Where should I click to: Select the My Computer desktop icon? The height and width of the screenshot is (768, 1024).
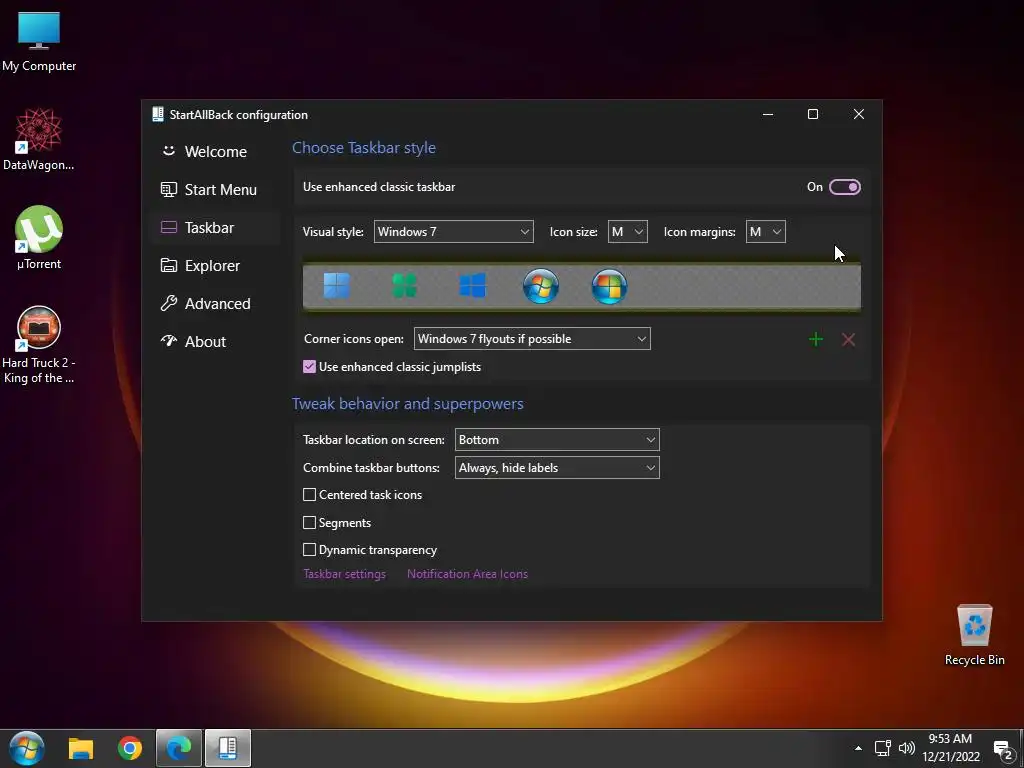pyautogui.click(x=39, y=42)
